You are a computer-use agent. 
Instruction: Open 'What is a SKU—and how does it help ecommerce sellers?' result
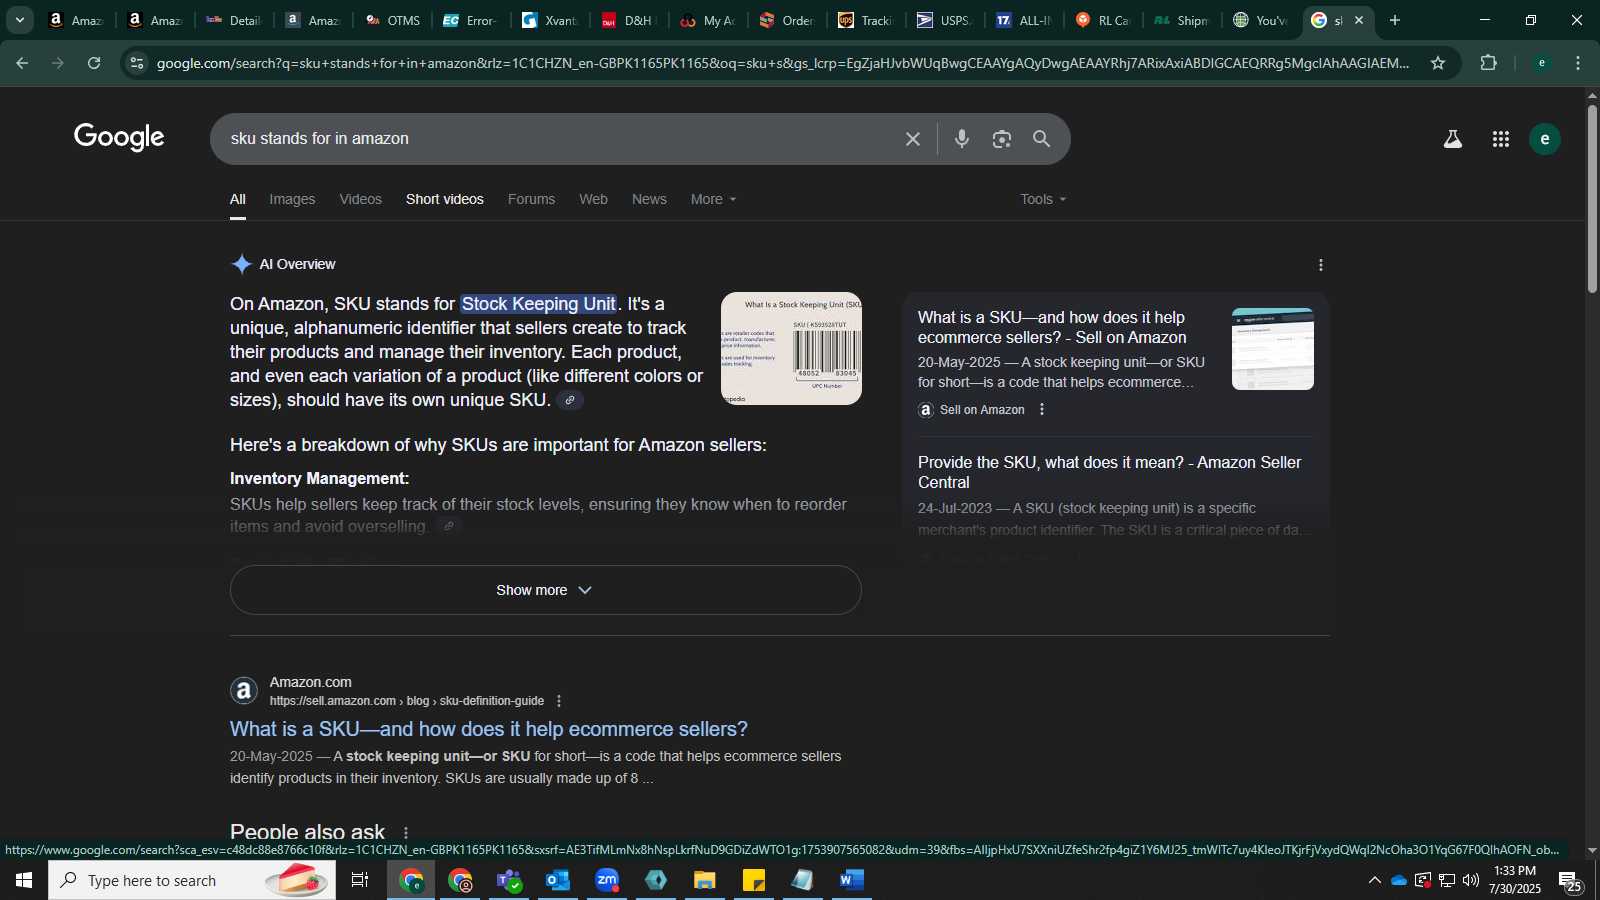coord(489,729)
